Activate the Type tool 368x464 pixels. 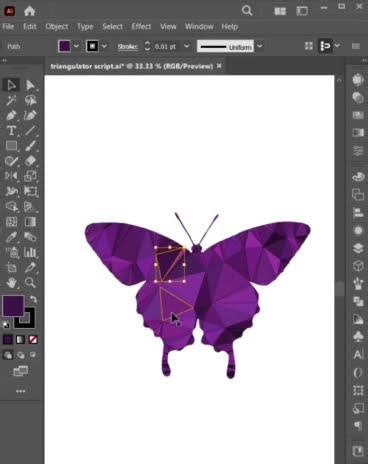click(x=11, y=131)
